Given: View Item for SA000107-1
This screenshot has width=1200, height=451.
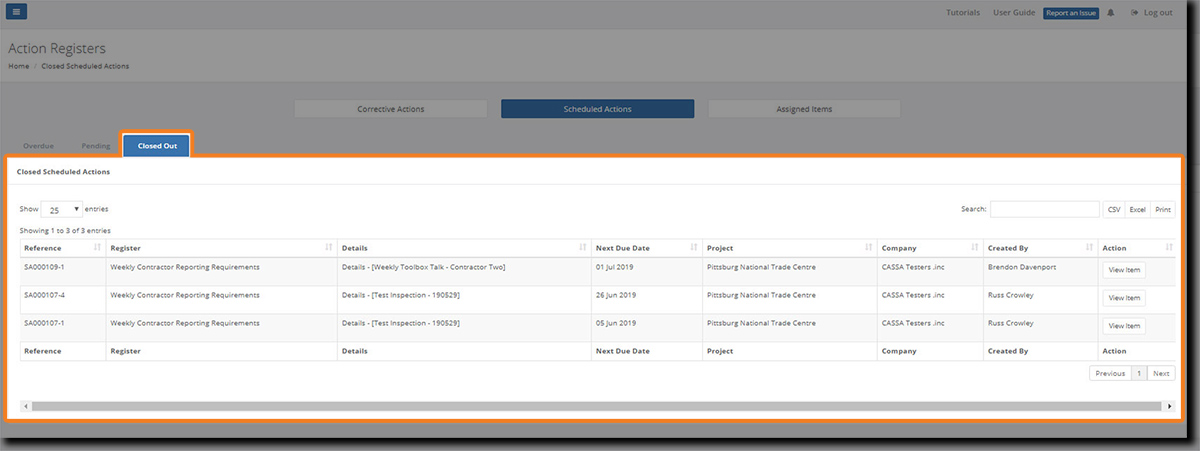Looking at the screenshot, I should point(1124,326).
